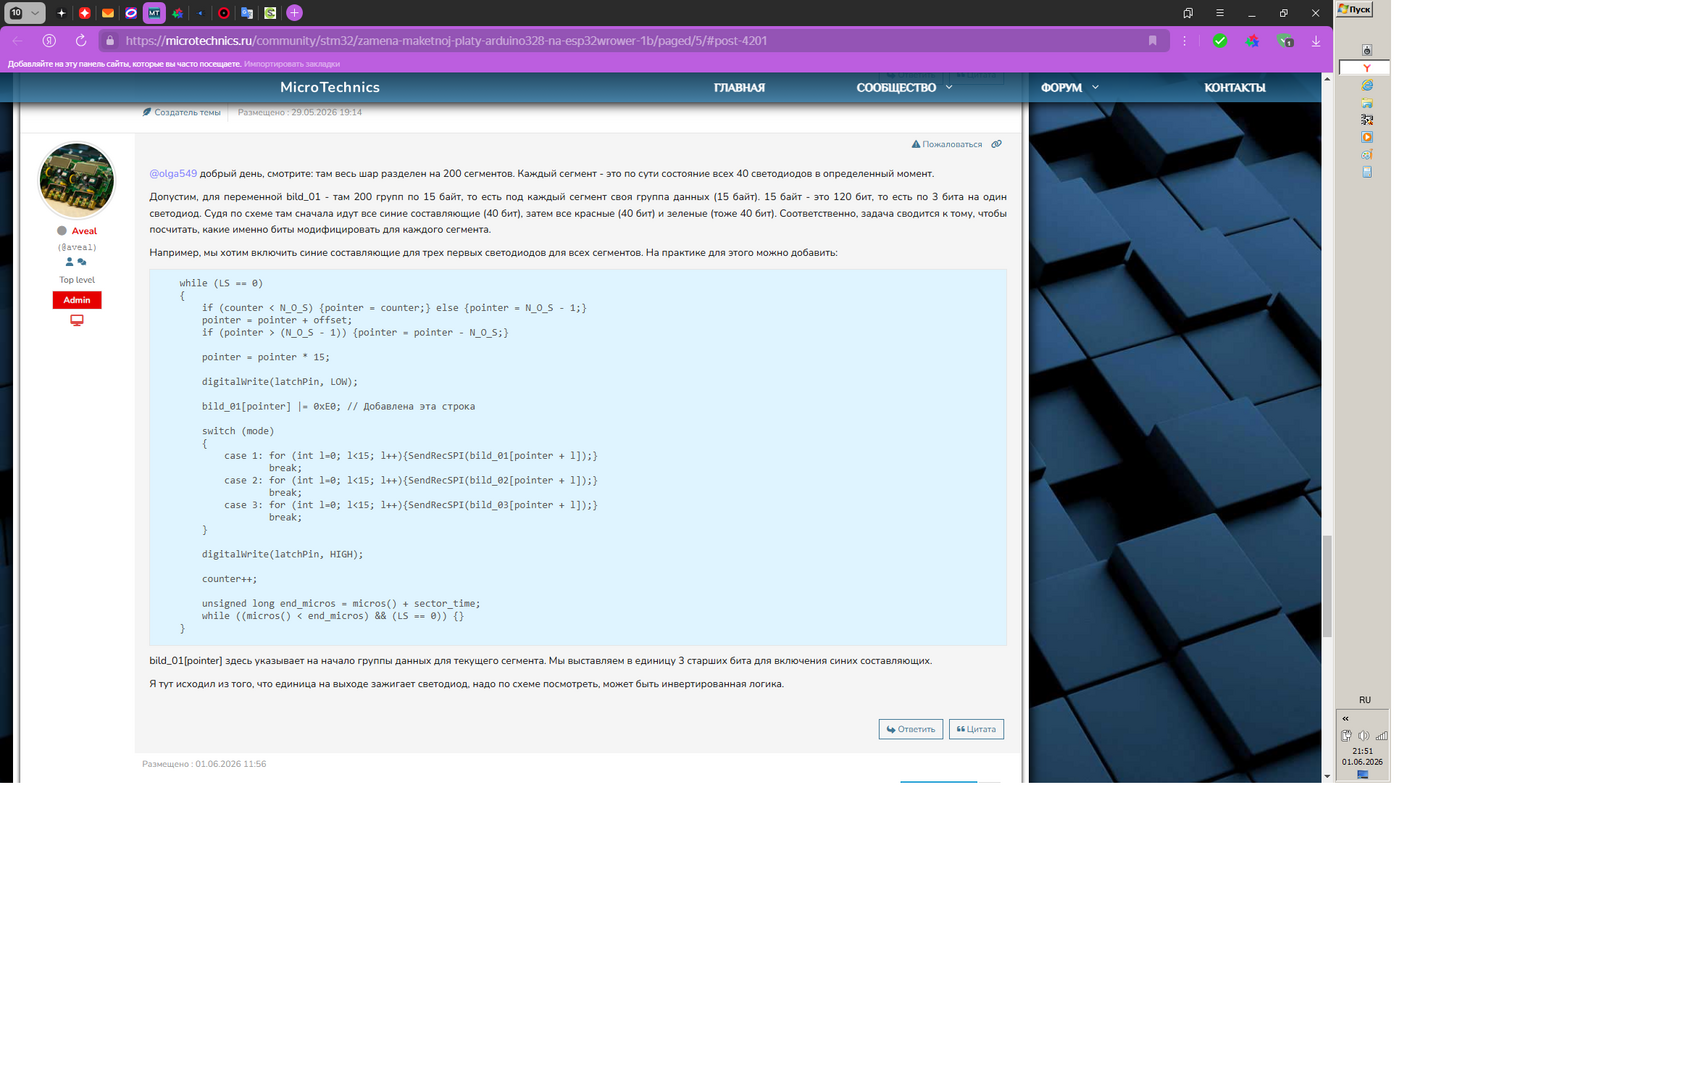
Task: Click the volume speaker tray icon
Action: click(1363, 736)
